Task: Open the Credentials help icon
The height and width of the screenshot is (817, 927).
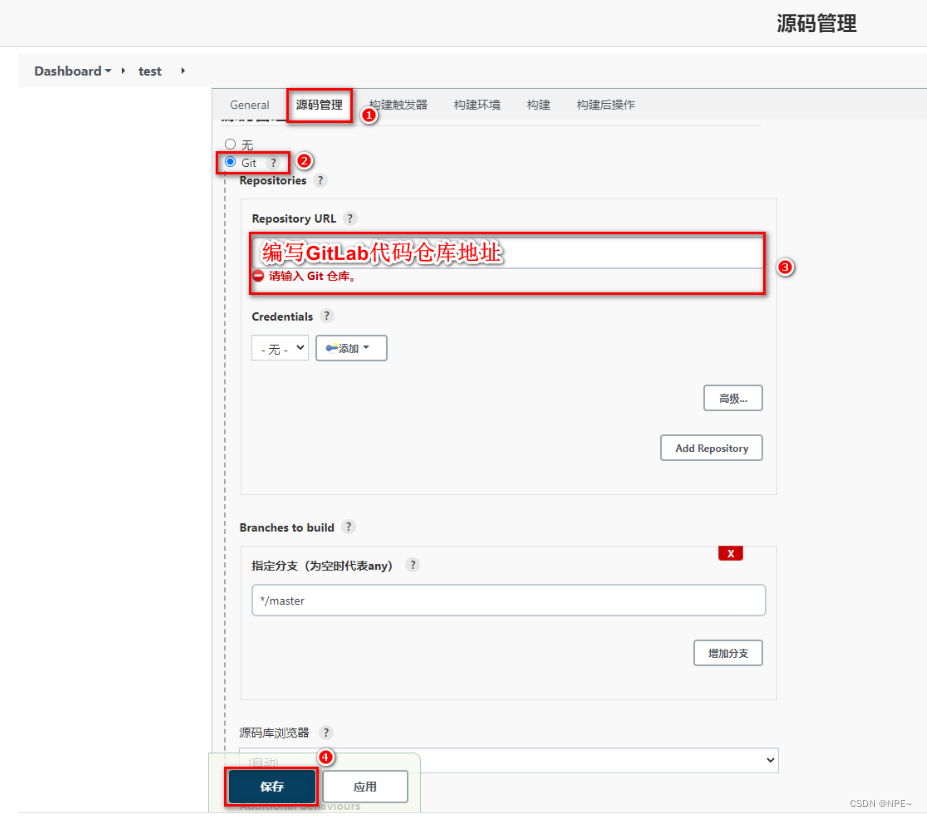Action: (x=326, y=316)
